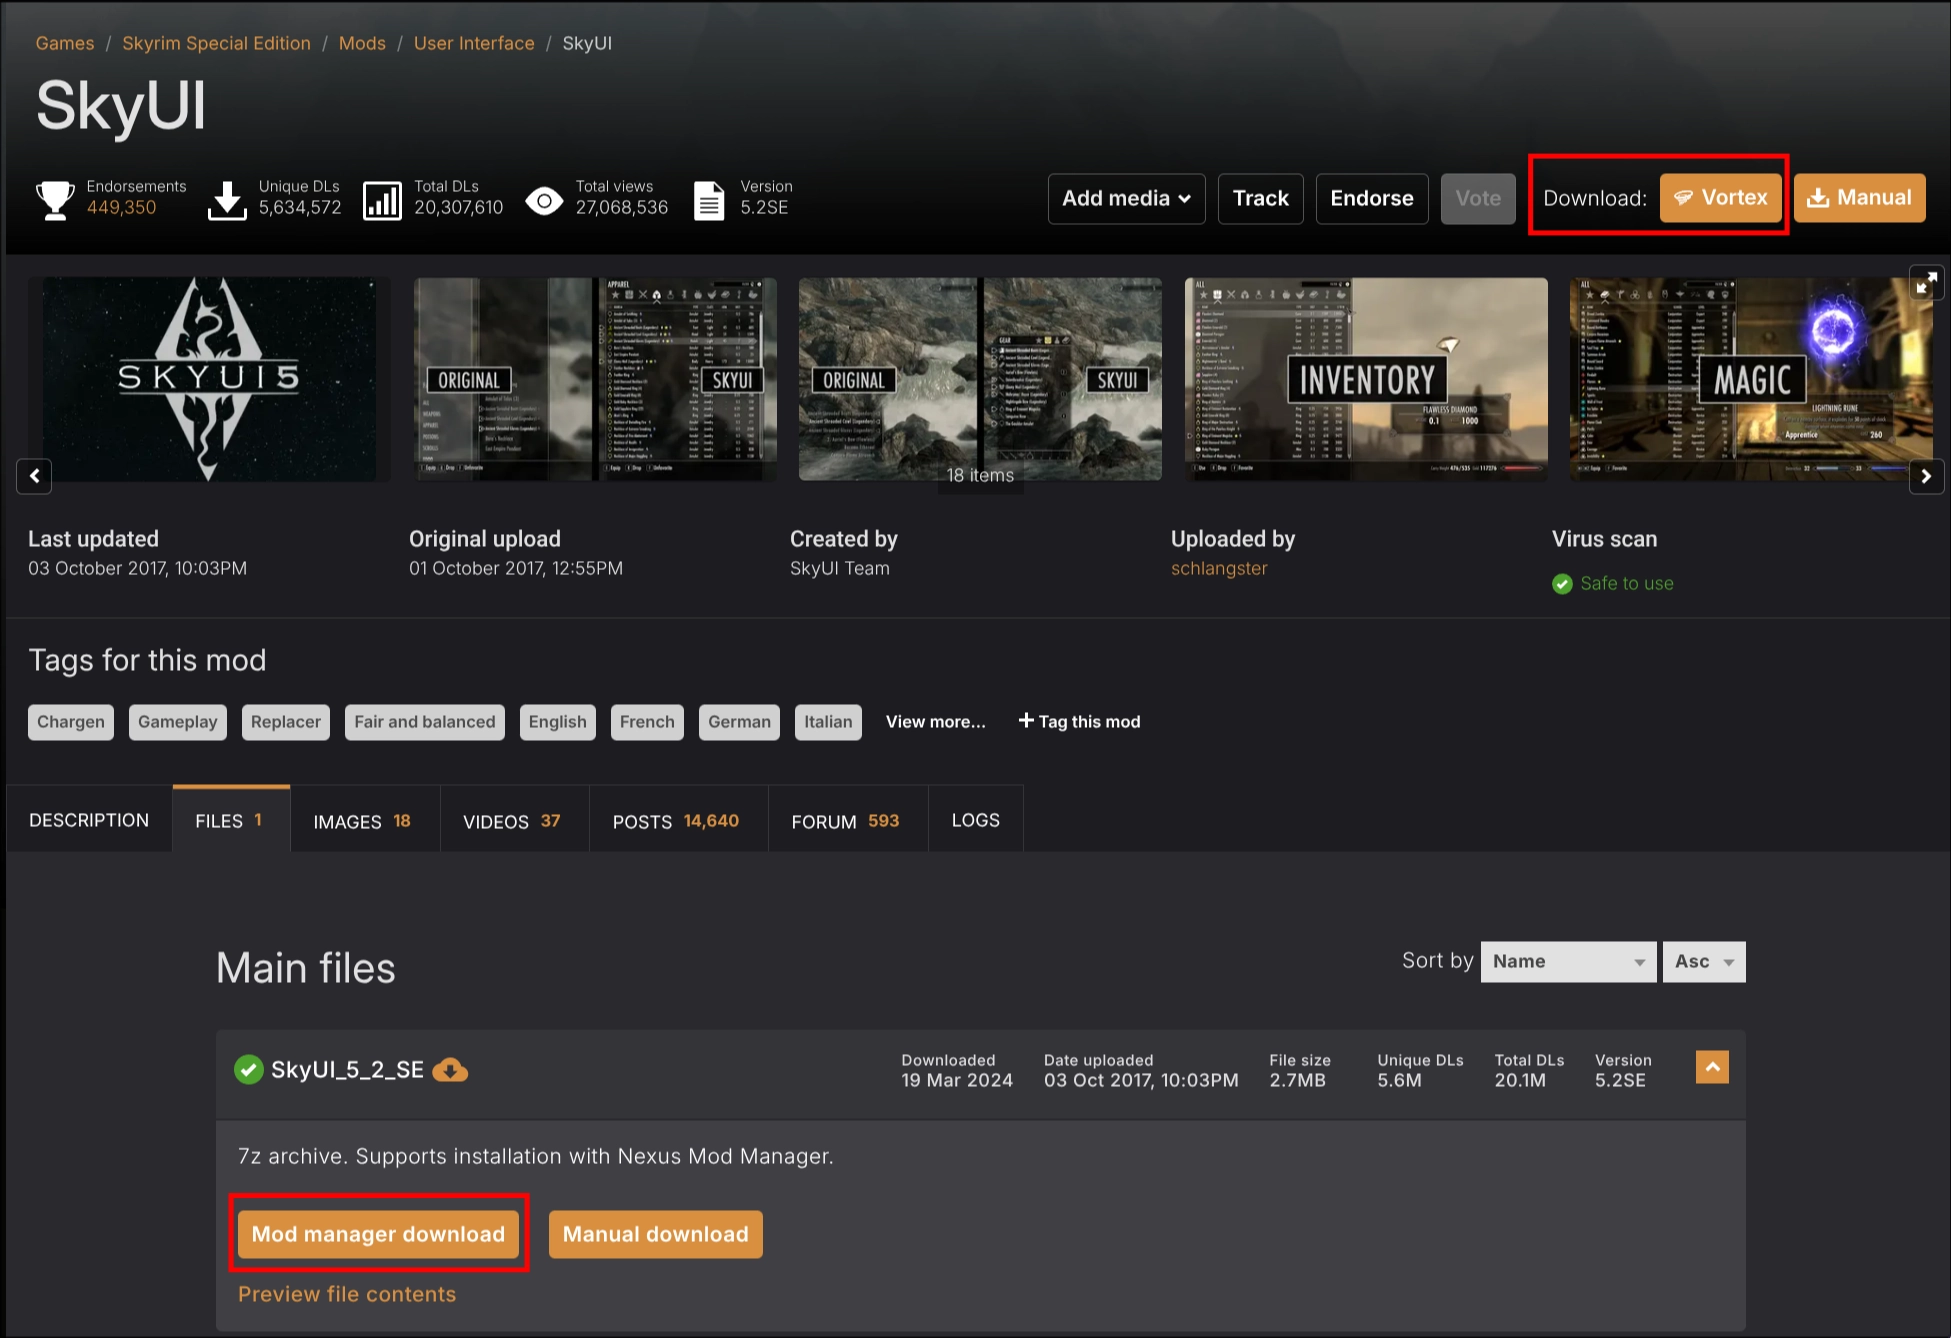This screenshot has height=1338, width=1951.
Task: Click the total views eye icon
Action: (x=544, y=200)
